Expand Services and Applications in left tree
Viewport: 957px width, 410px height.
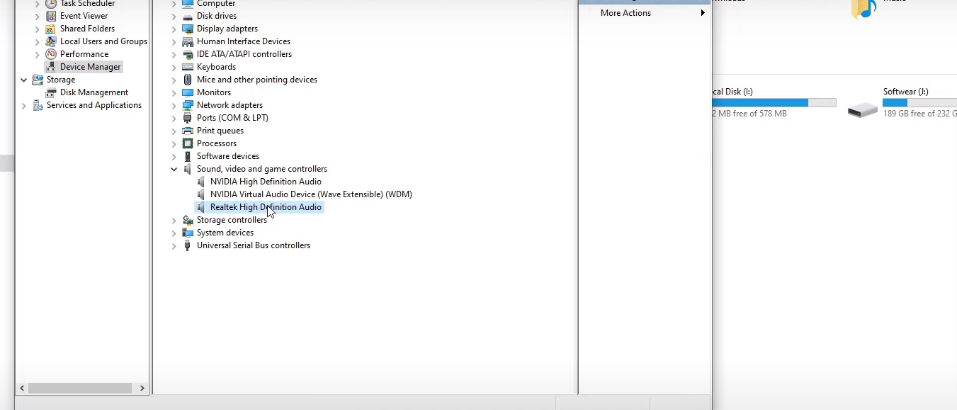click(24, 106)
